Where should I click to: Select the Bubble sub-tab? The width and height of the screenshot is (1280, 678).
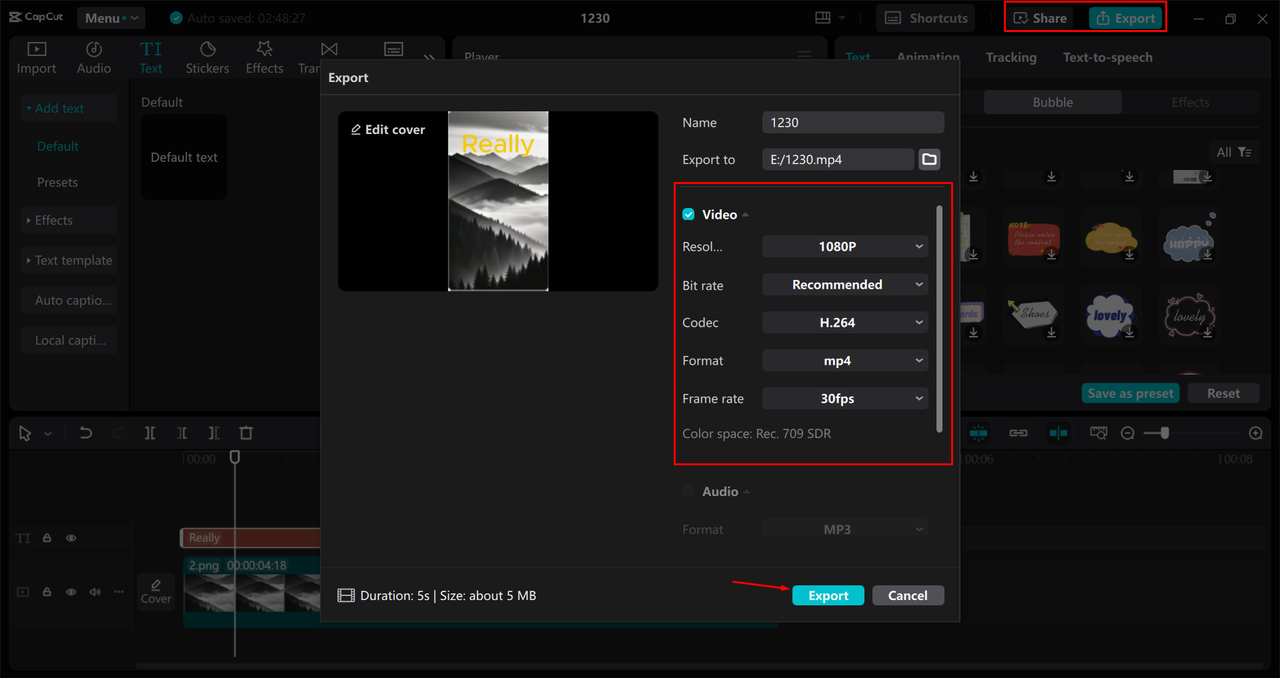[x=1053, y=102]
